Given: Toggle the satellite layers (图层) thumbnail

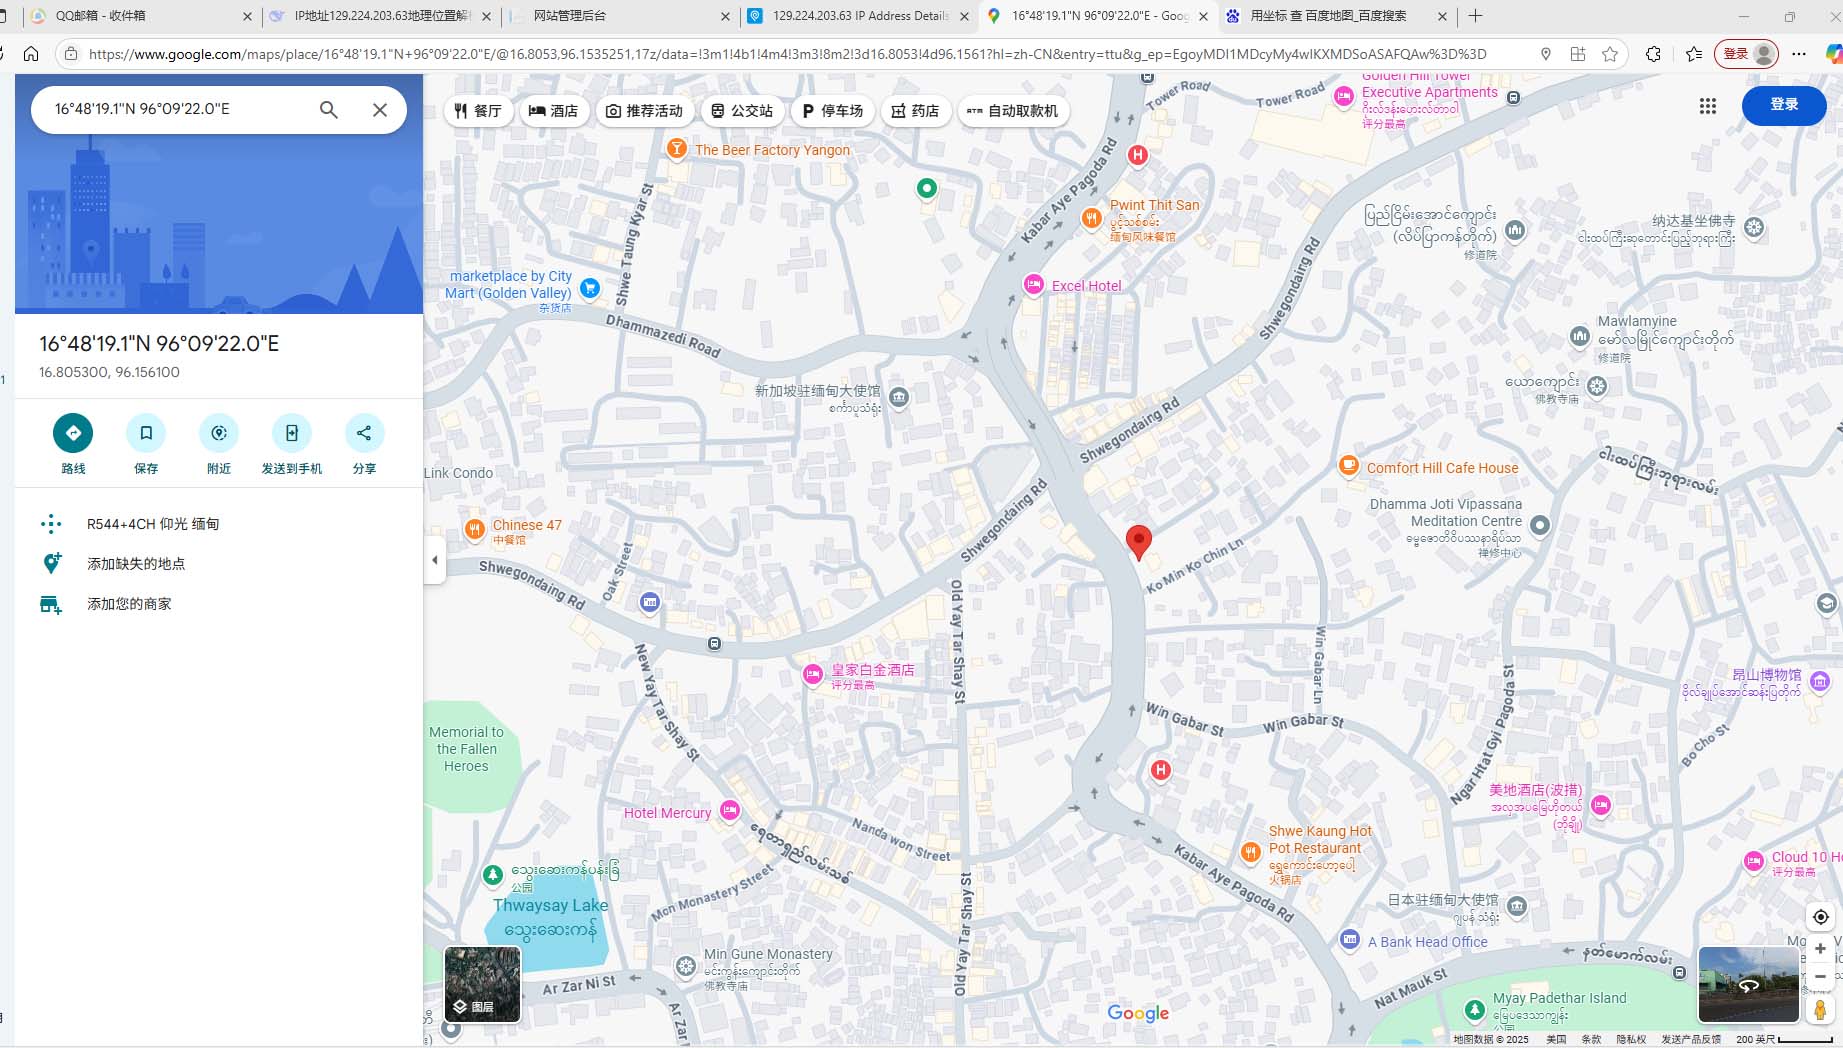Looking at the screenshot, I should (482, 985).
